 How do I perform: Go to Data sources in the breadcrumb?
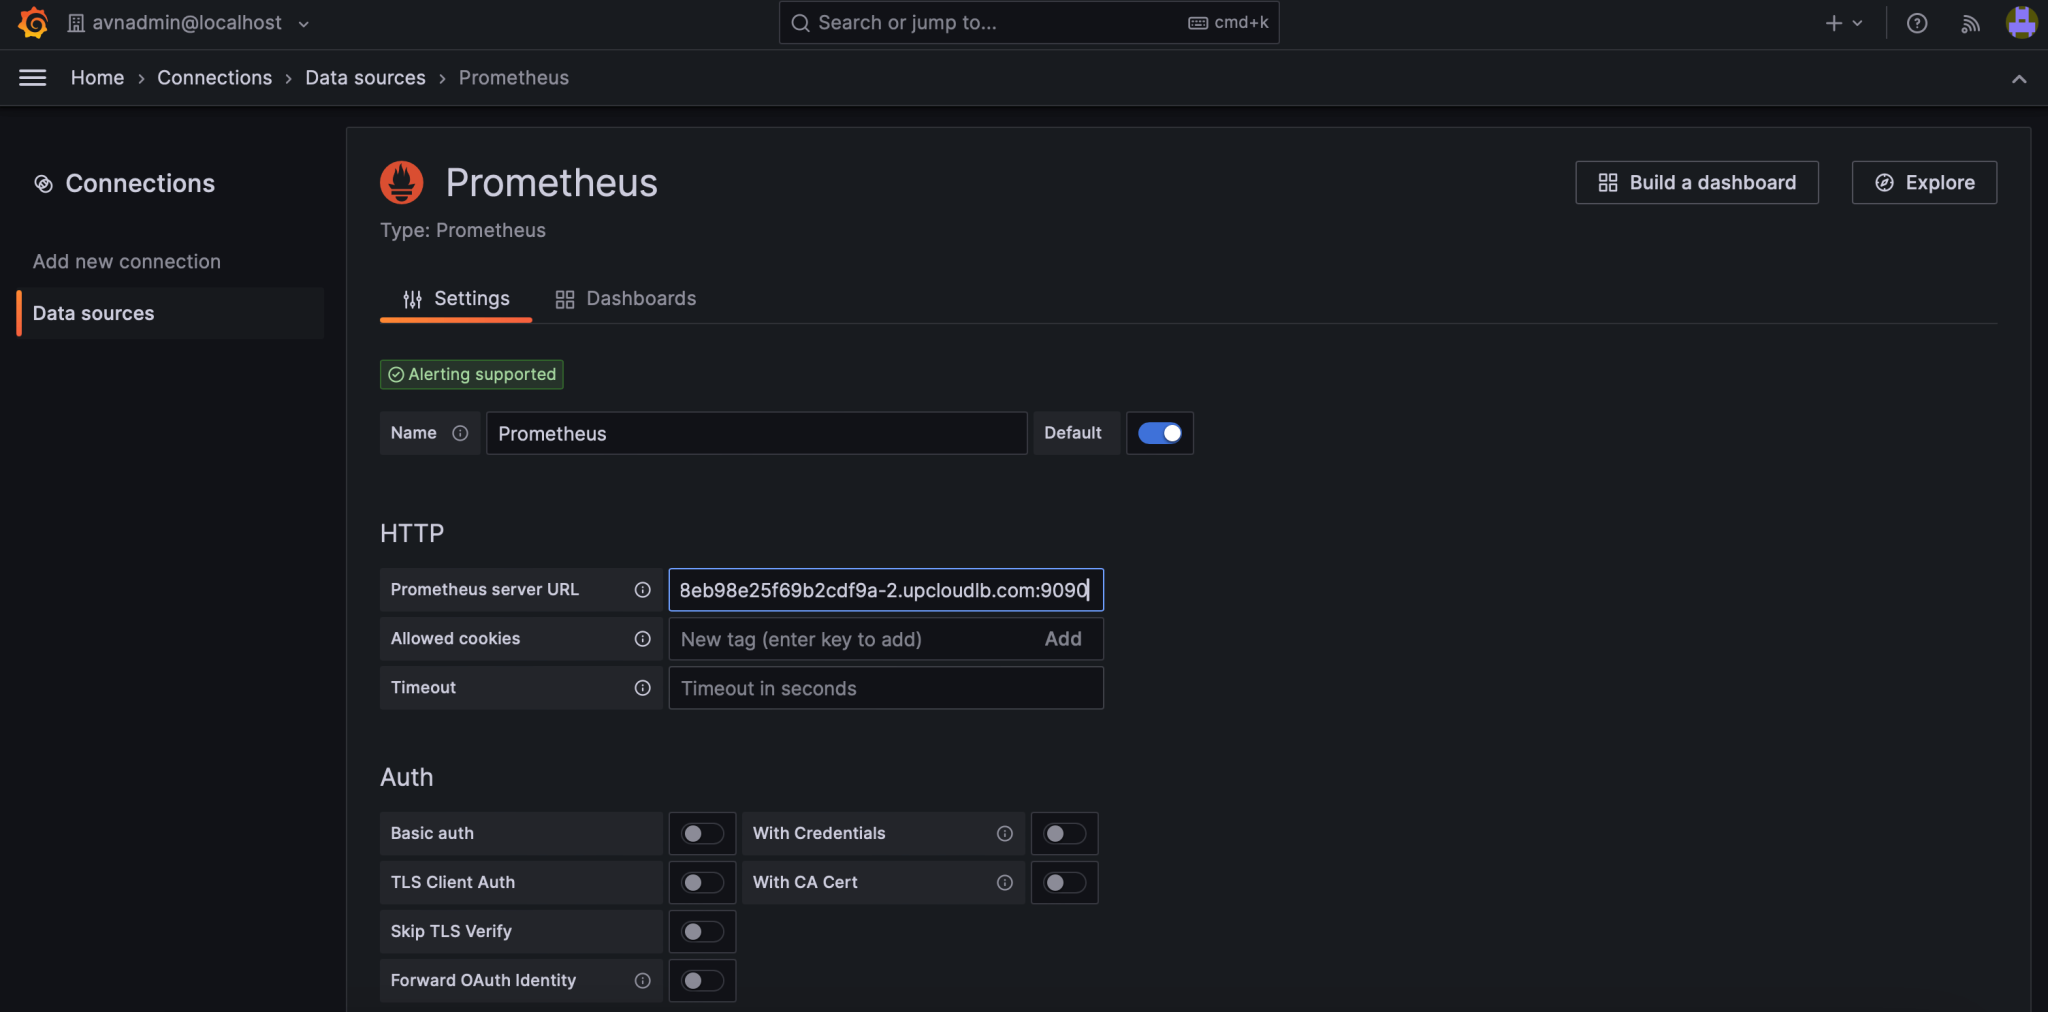click(365, 78)
